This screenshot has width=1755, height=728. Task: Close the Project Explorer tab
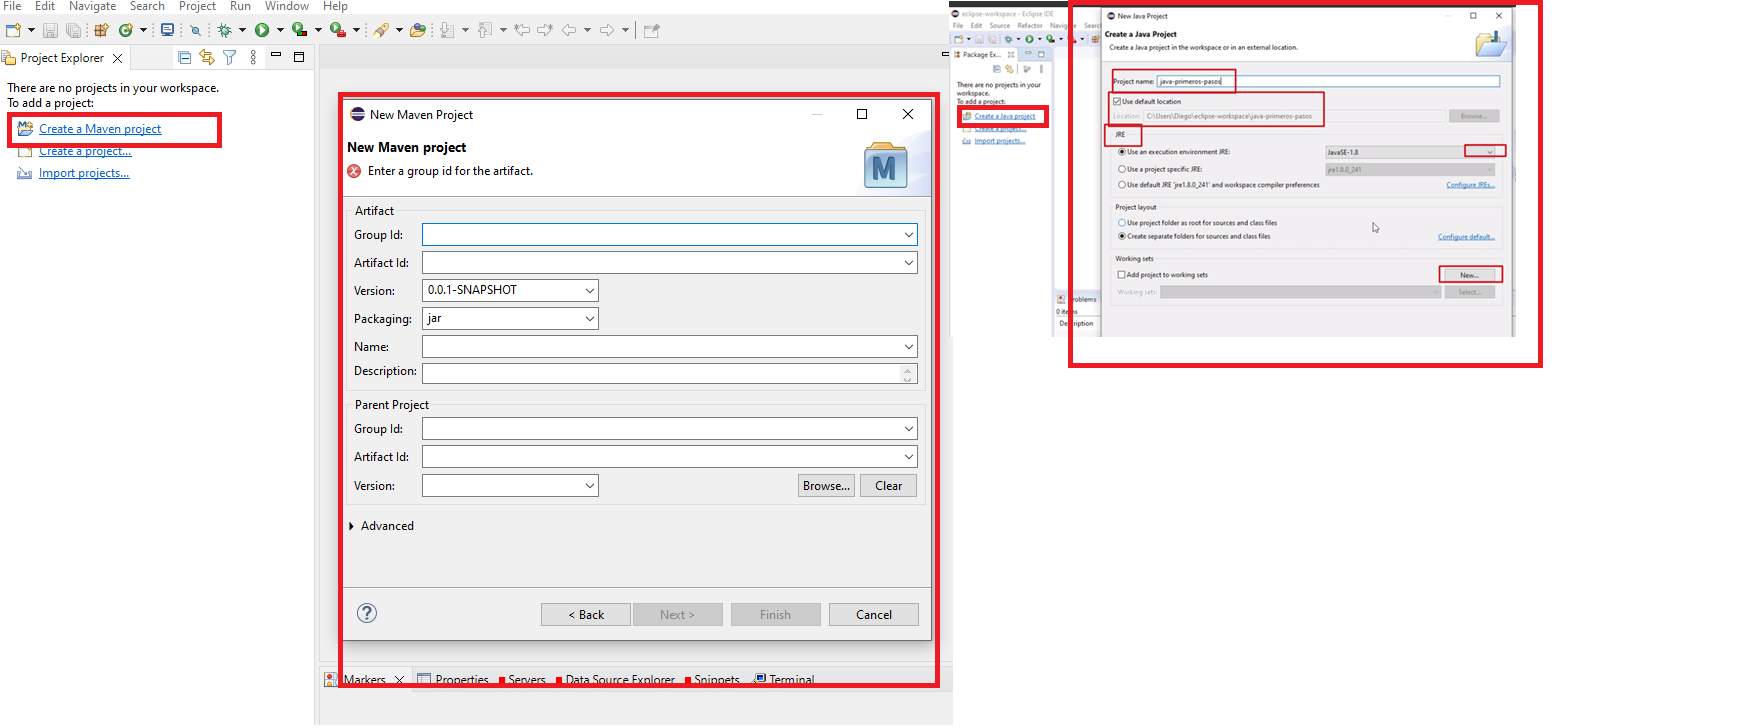(x=118, y=58)
